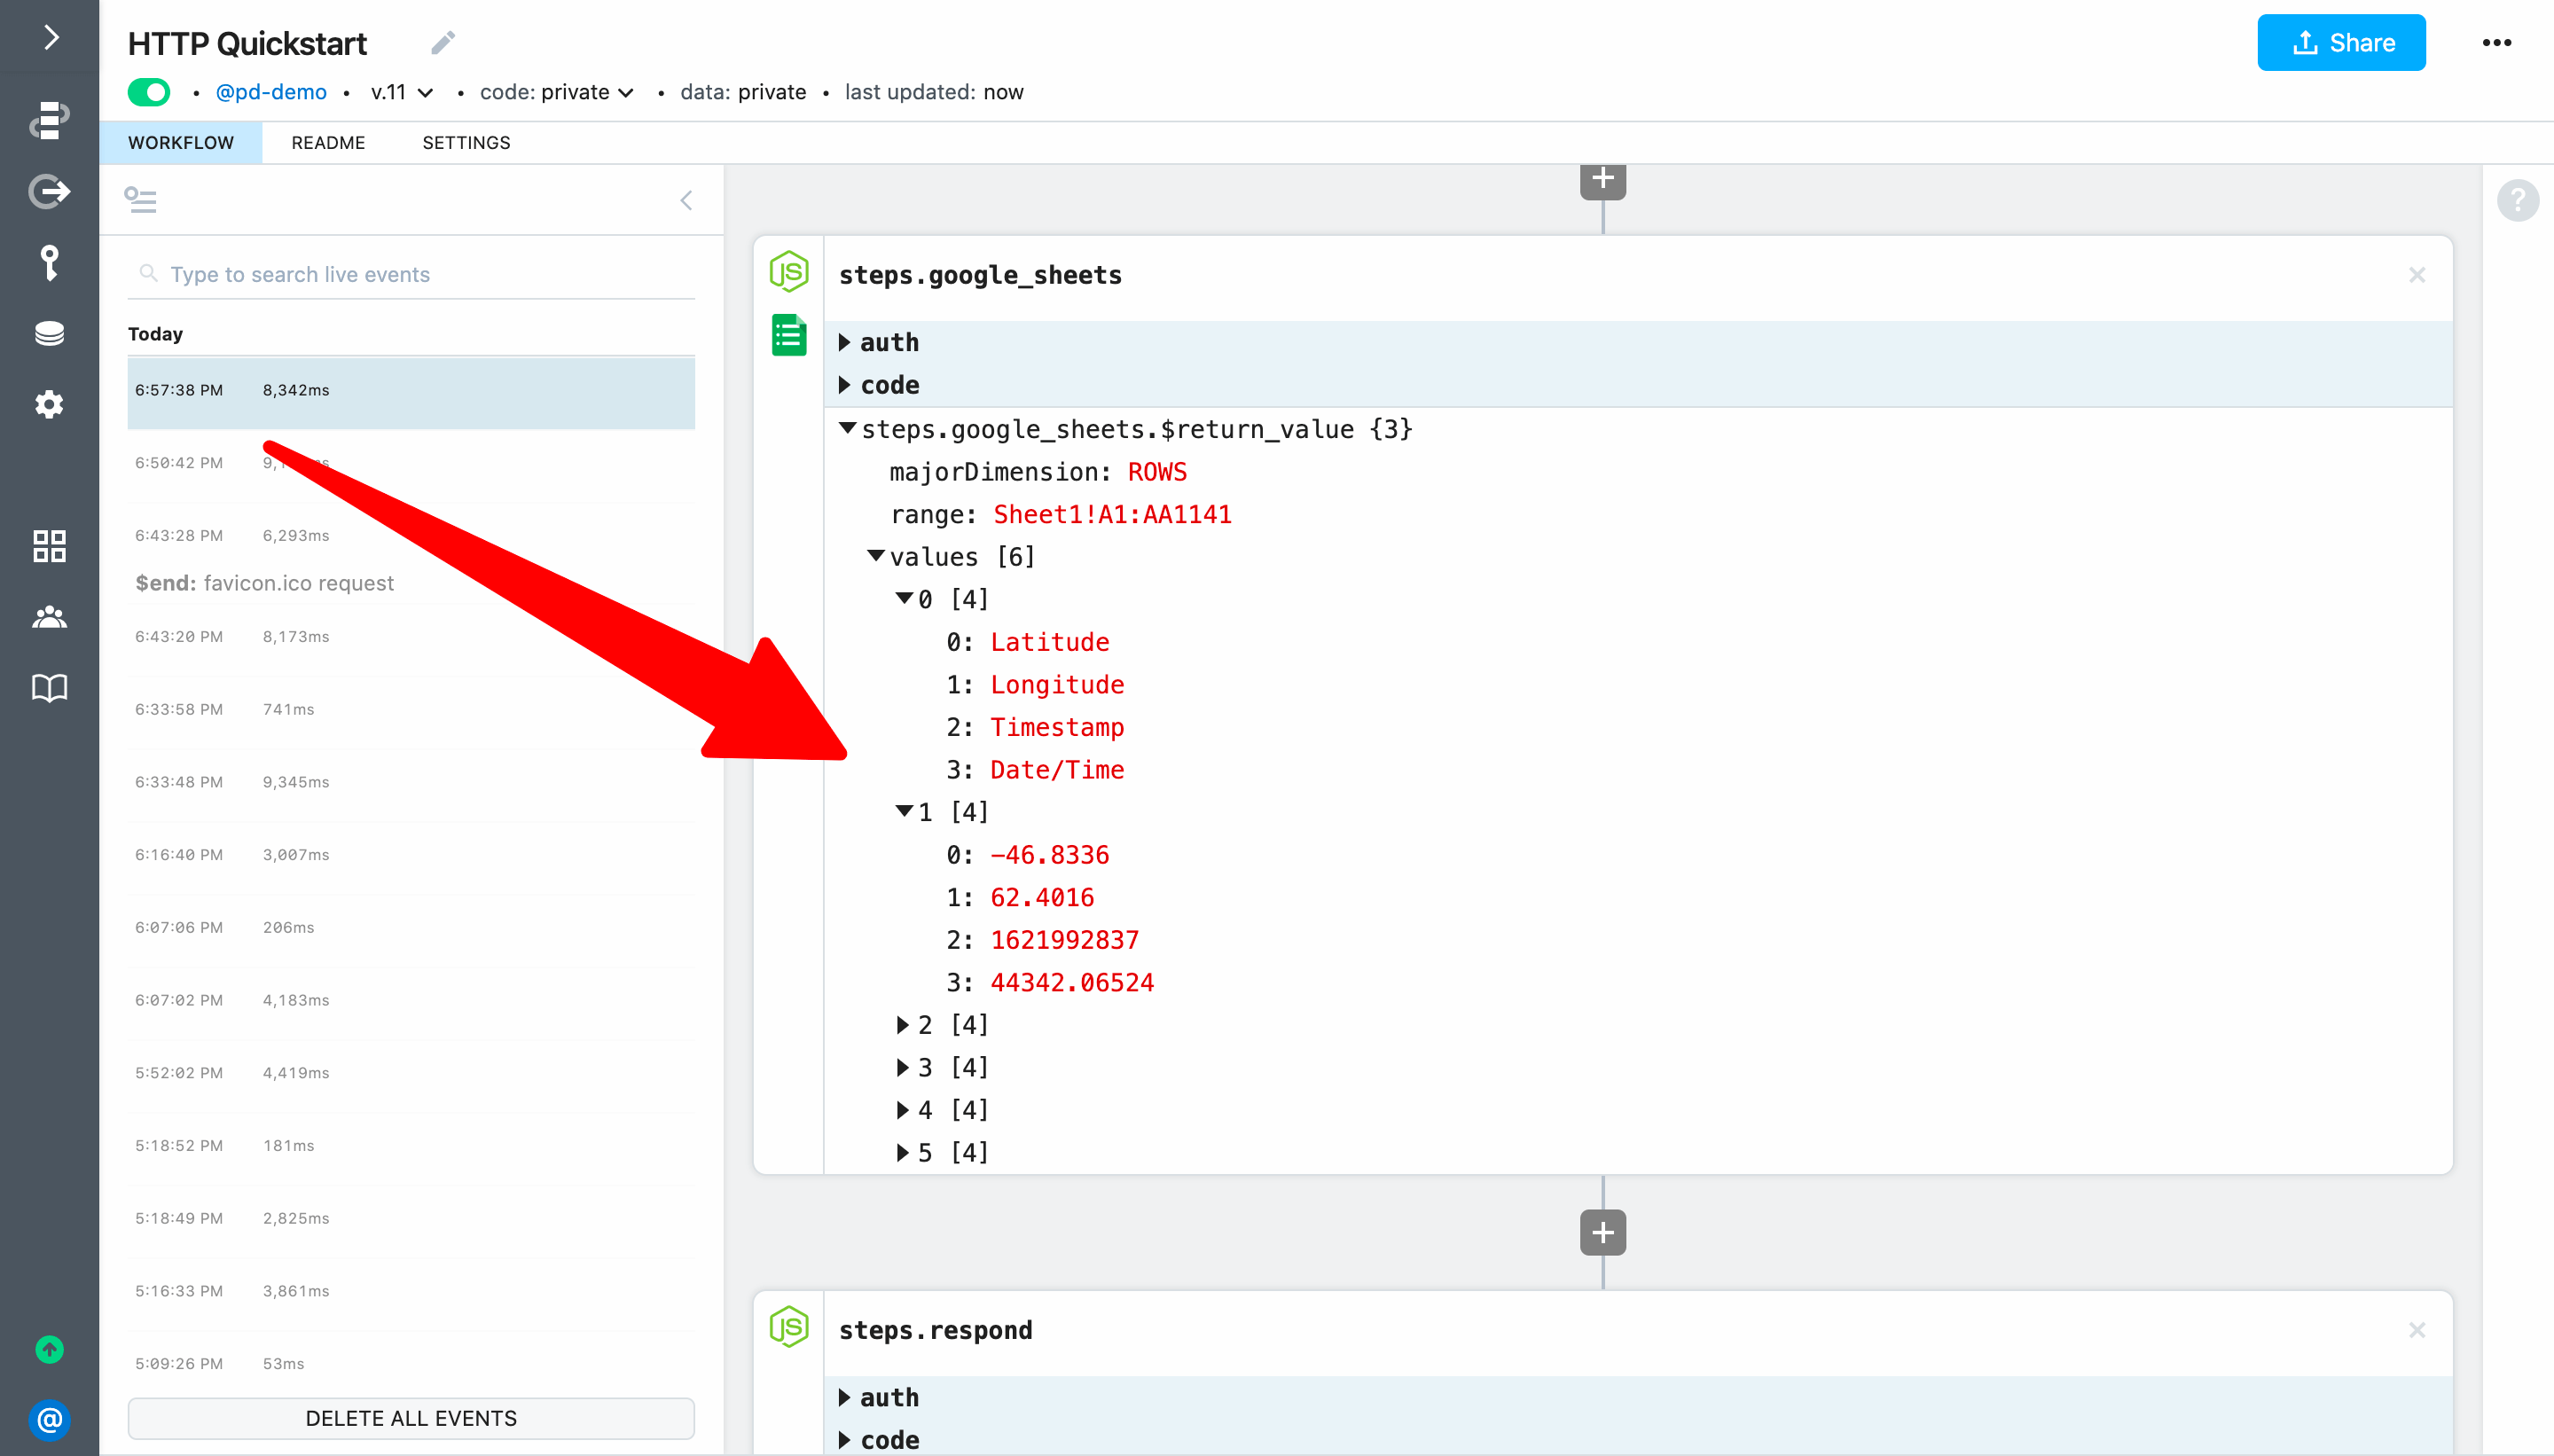Click the blue Share button
Screen dimensions: 2554x1456
click(2340, 43)
